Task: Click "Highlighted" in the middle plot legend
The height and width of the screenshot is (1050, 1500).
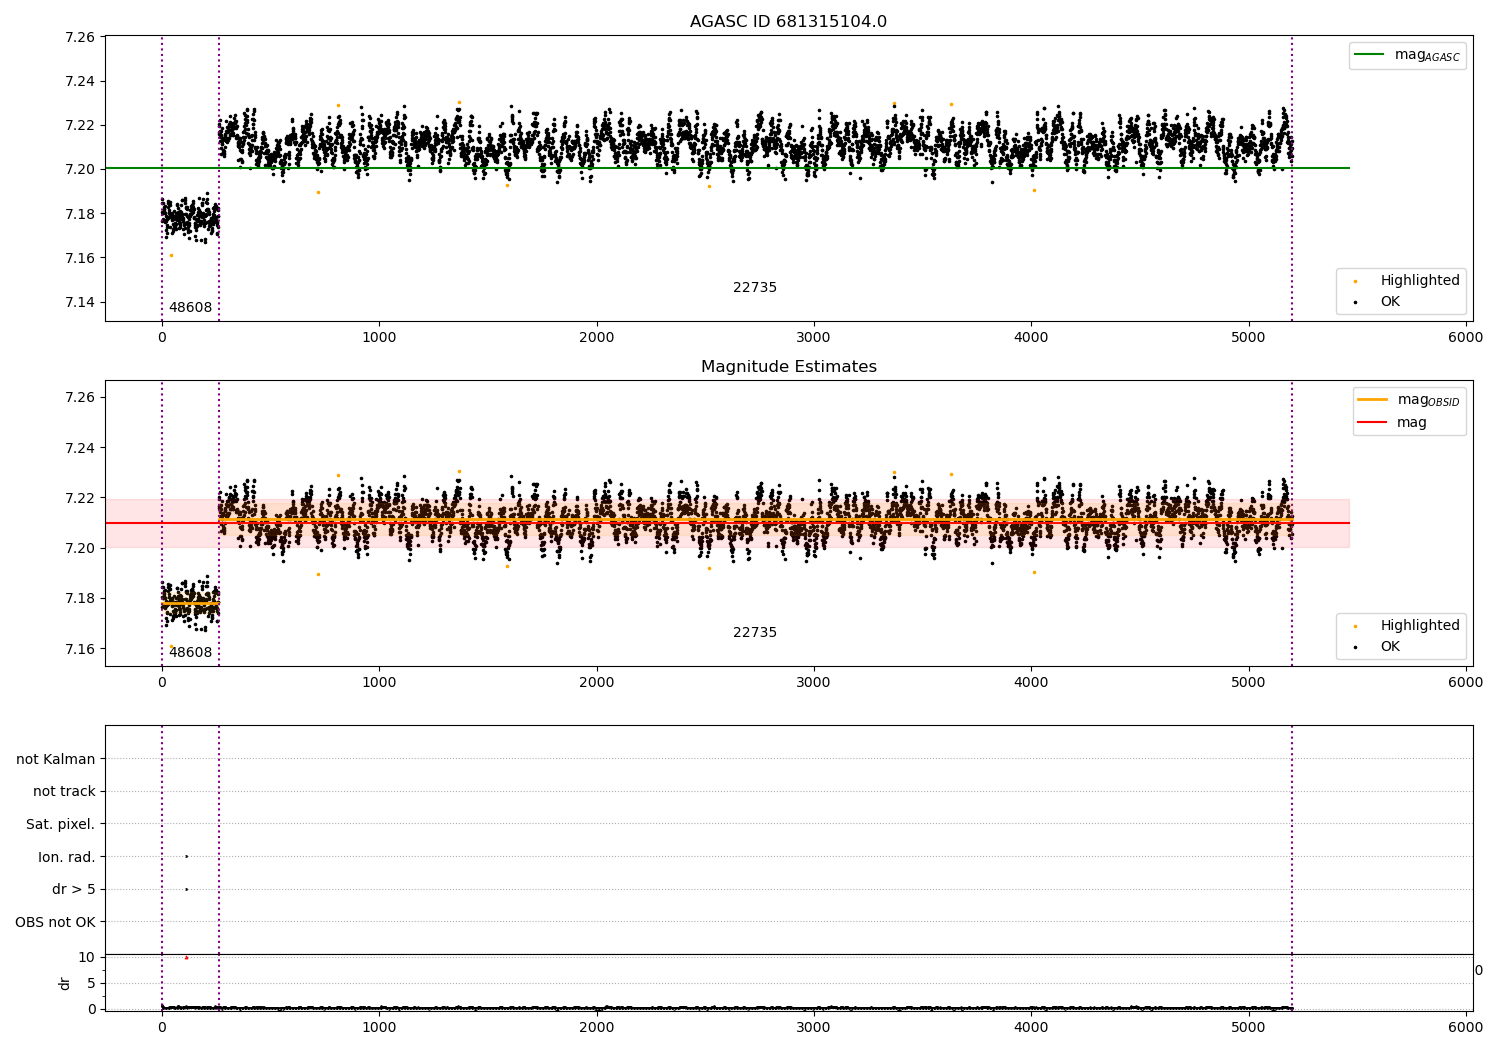Action: [1420, 626]
